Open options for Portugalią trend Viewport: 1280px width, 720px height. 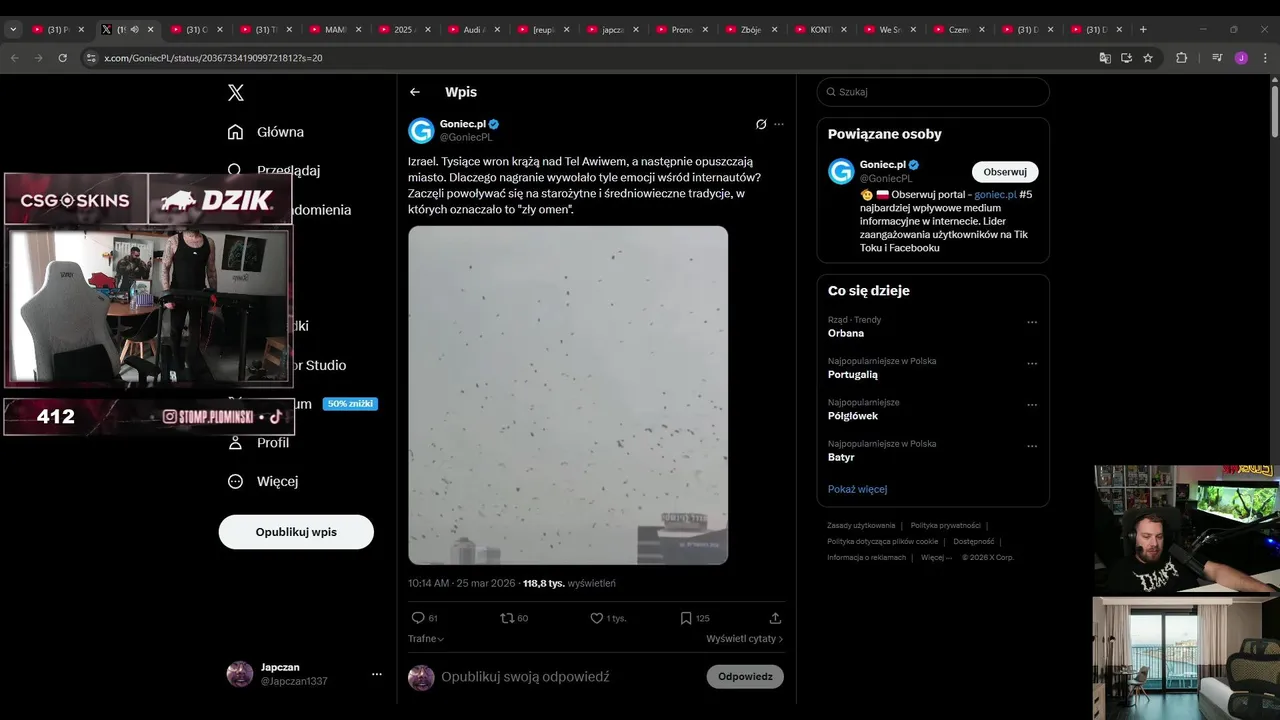pyautogui.click(x=1032, y=364)
